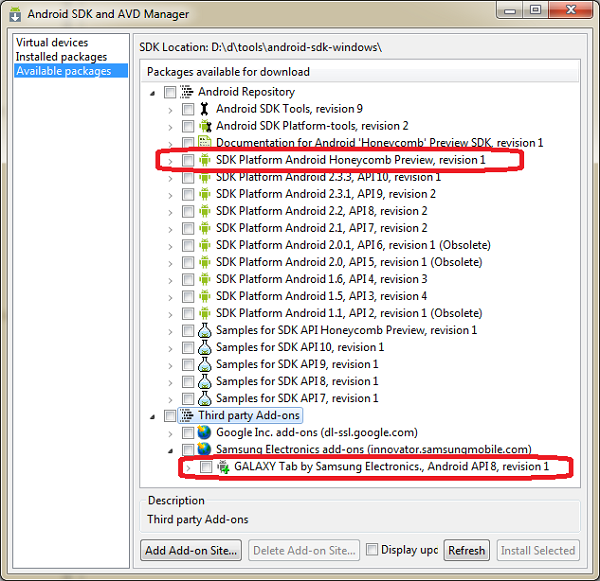
Task: Click the Google Inc. add-ons globe icon
Action: [204, 432]
